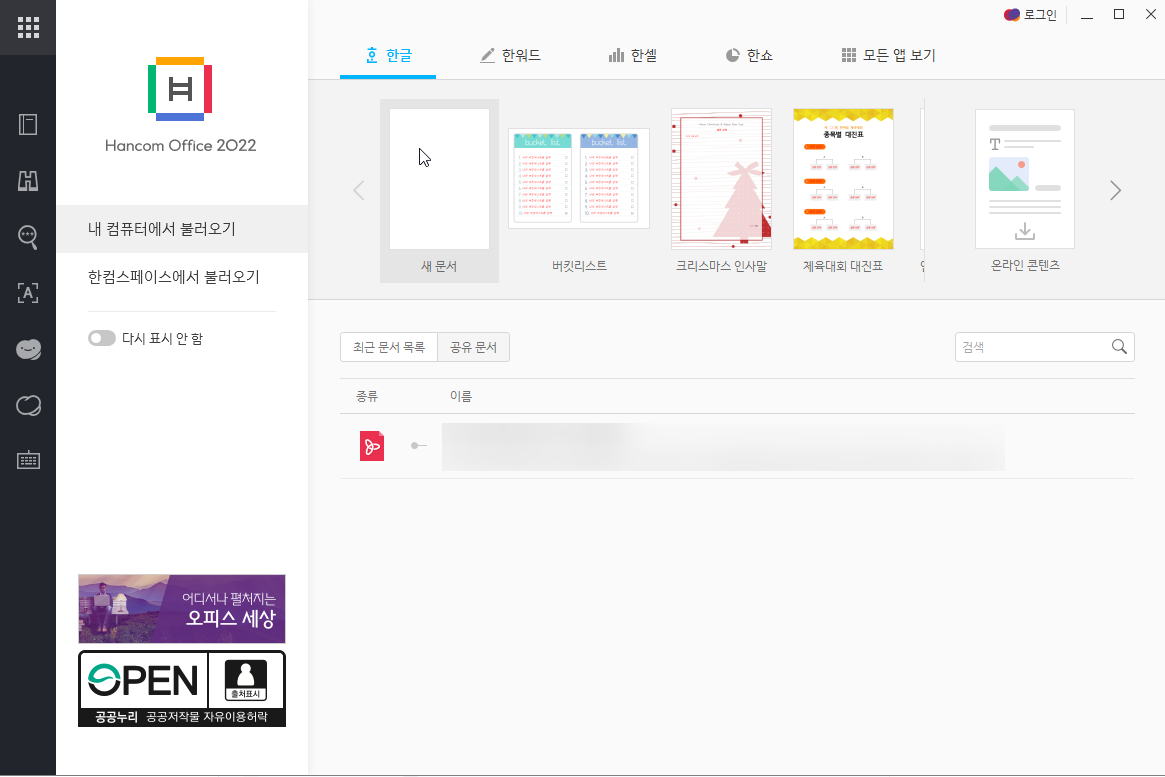Enable the 다시 표시 안 함 toggle

click(102, 338)
